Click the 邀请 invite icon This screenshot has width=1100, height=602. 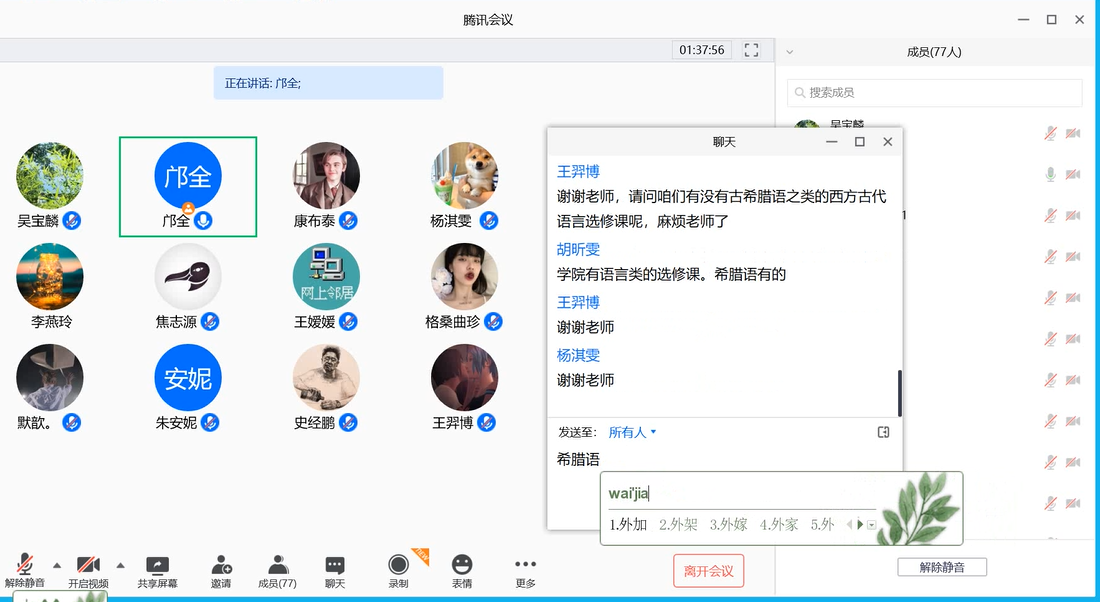221,566
